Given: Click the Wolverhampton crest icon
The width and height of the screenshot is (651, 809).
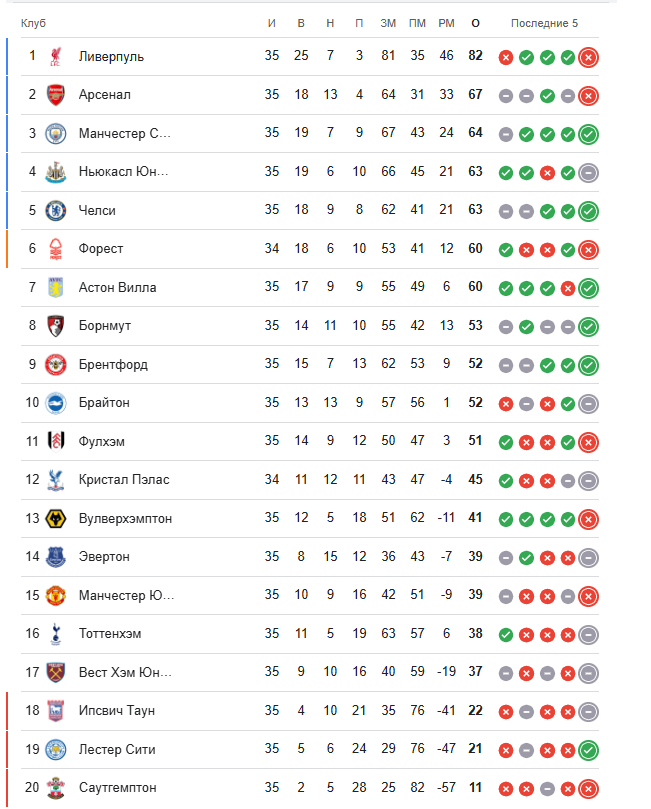Looking at the screenshot, I should [56, 519].
